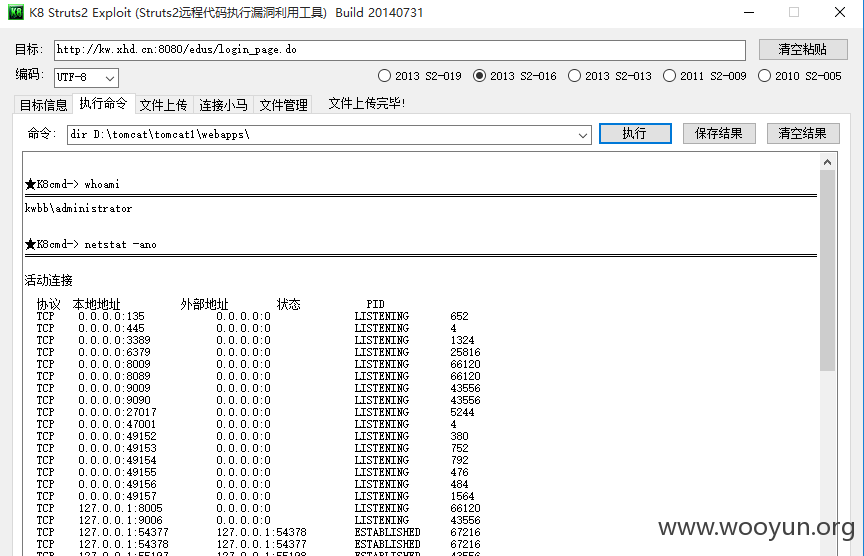The image size is (864, 556).
Task: Click the local address 0.0.0.0:27017 entry
Action: tap(117, 412)
